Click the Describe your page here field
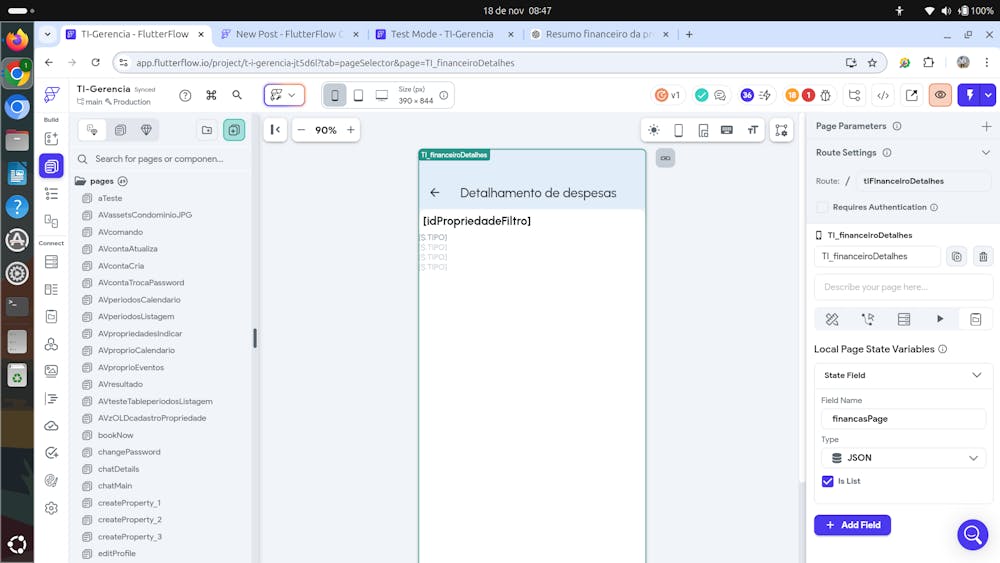Viewport: 1000px width, 563px height. click(x=903, y=287)
